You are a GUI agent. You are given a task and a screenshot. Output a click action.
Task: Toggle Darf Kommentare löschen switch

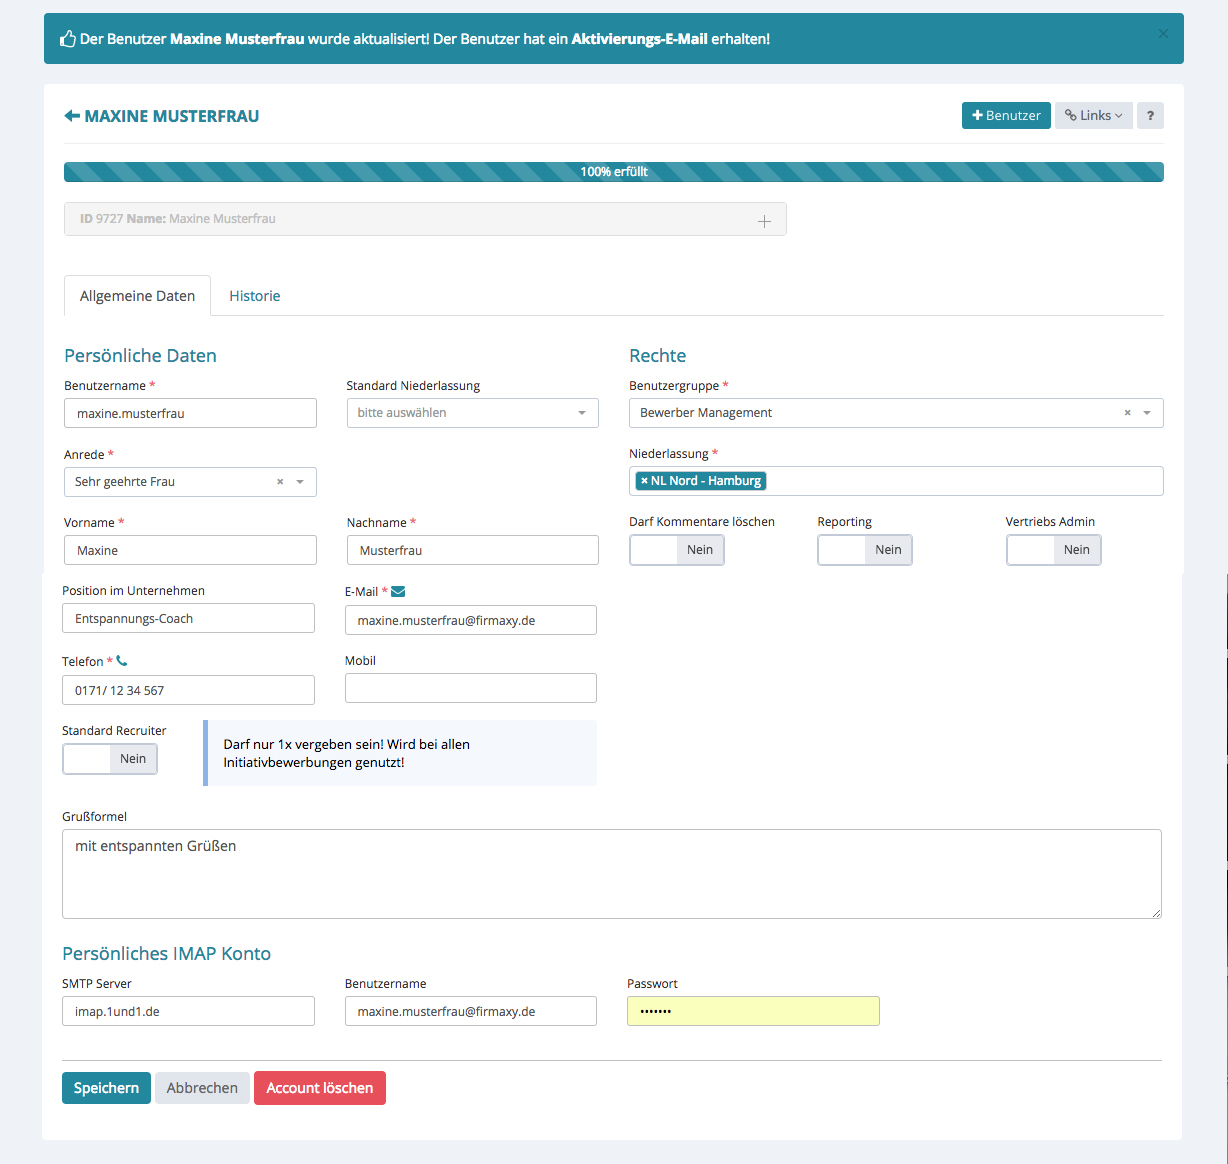tap(676, 550)
